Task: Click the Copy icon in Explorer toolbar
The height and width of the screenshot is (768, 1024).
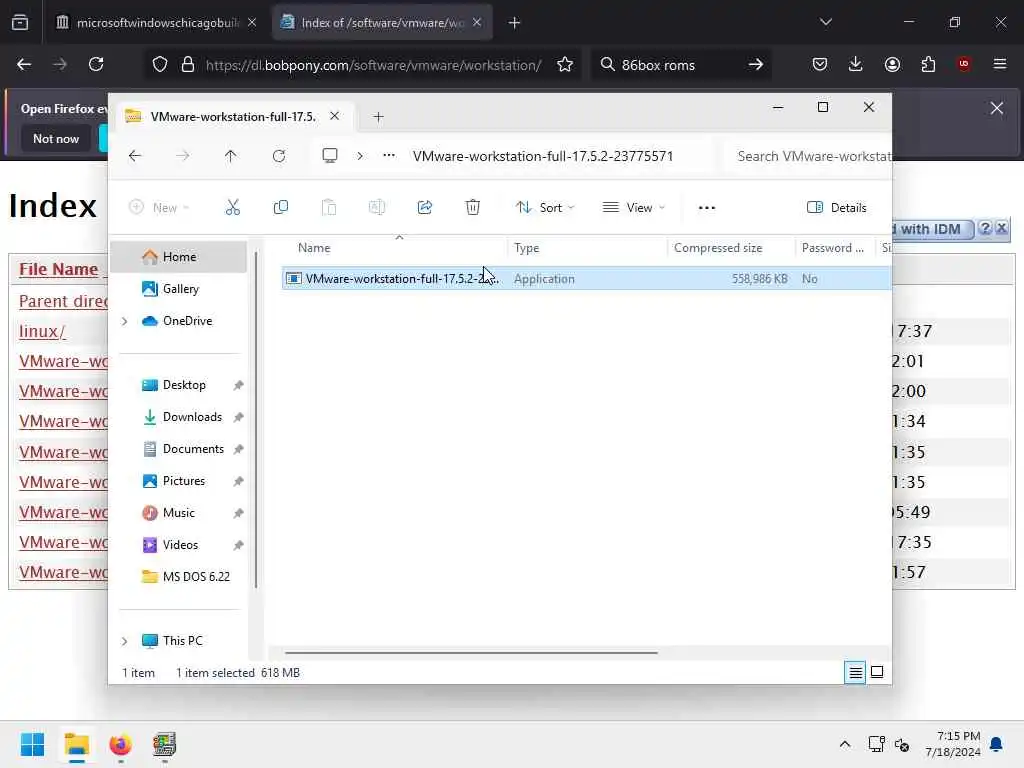Action: pyautogui.click(x=281, y=208)
